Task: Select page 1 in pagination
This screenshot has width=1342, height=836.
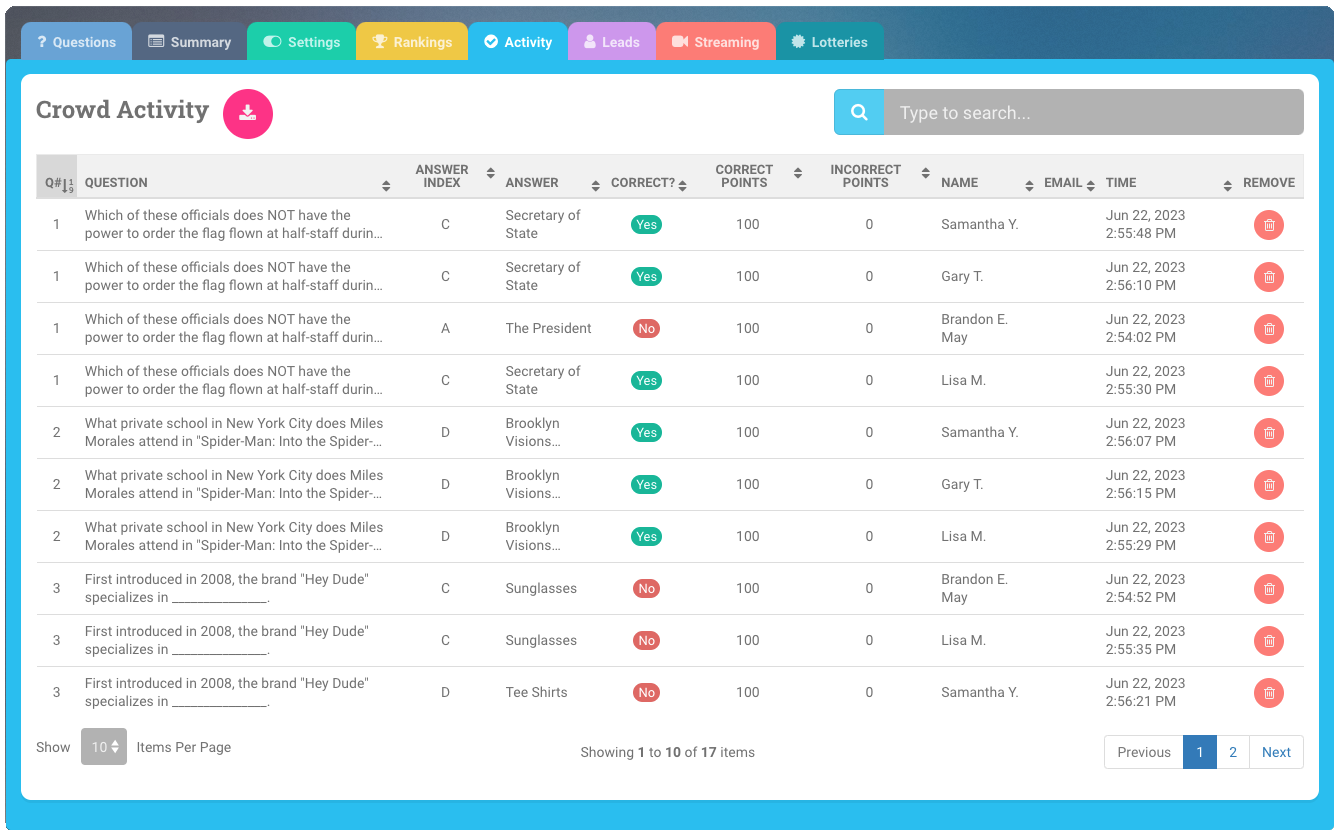Action: 1200,752
